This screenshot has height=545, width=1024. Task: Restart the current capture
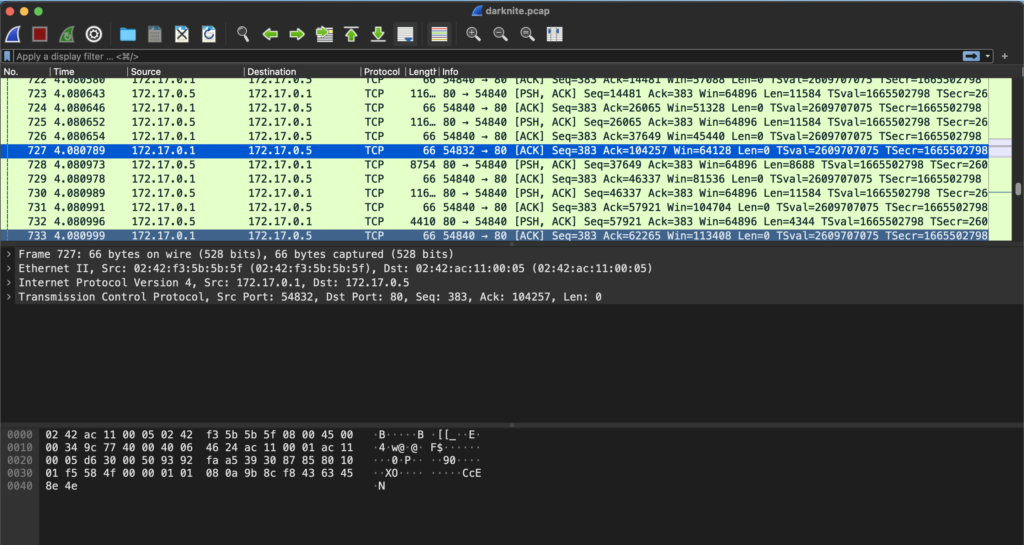coord(67,34)
